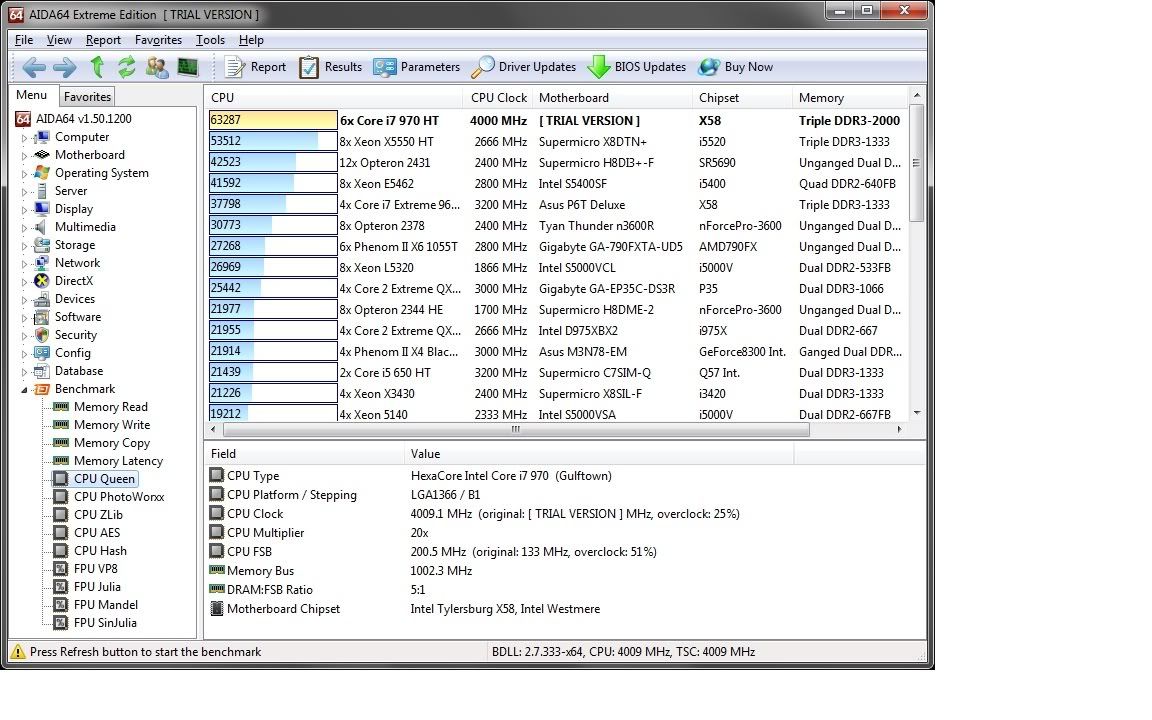Click the Forward navigation arrow icon
Screen dimensions: 1152x720
coord(65,67)
